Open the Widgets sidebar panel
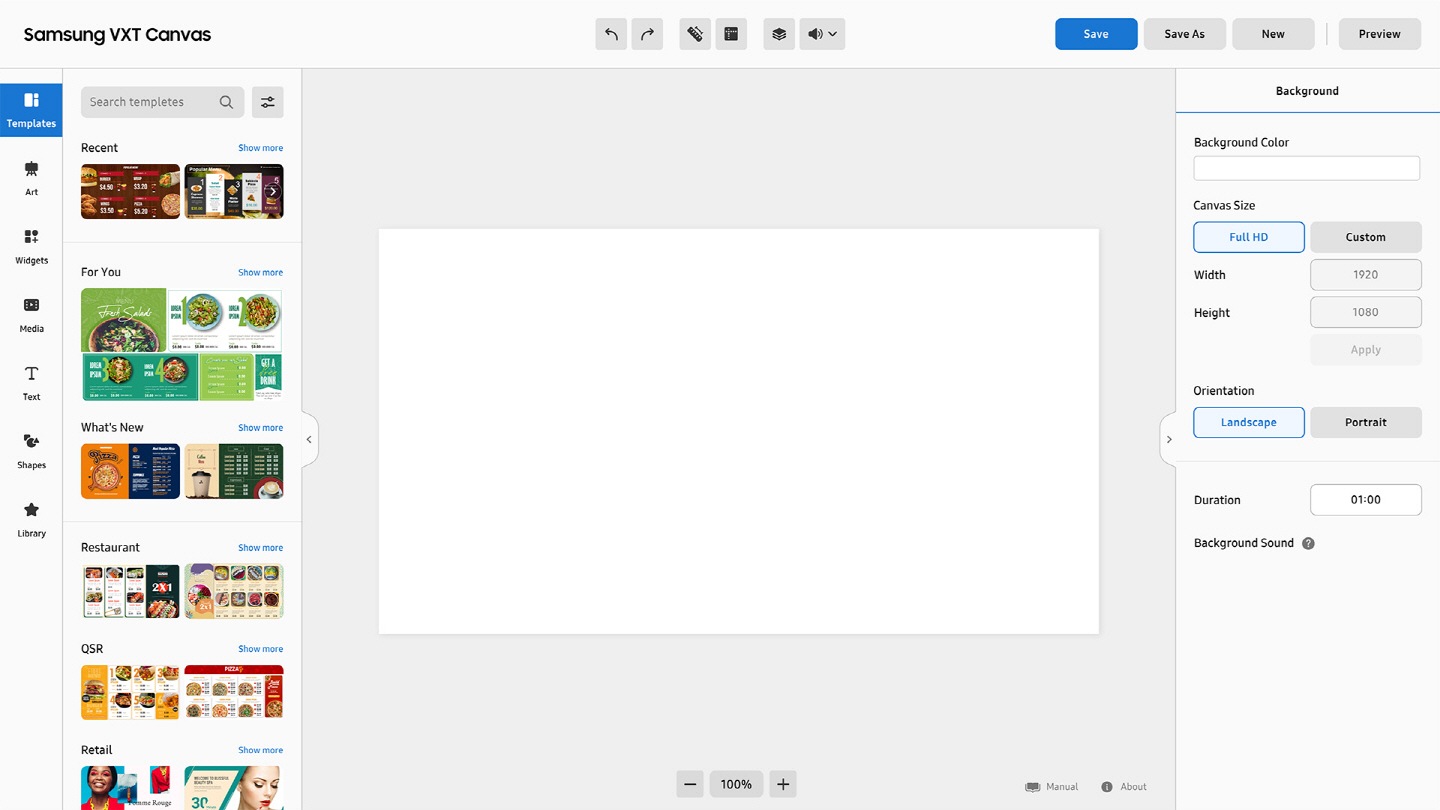 click(31, 246)
